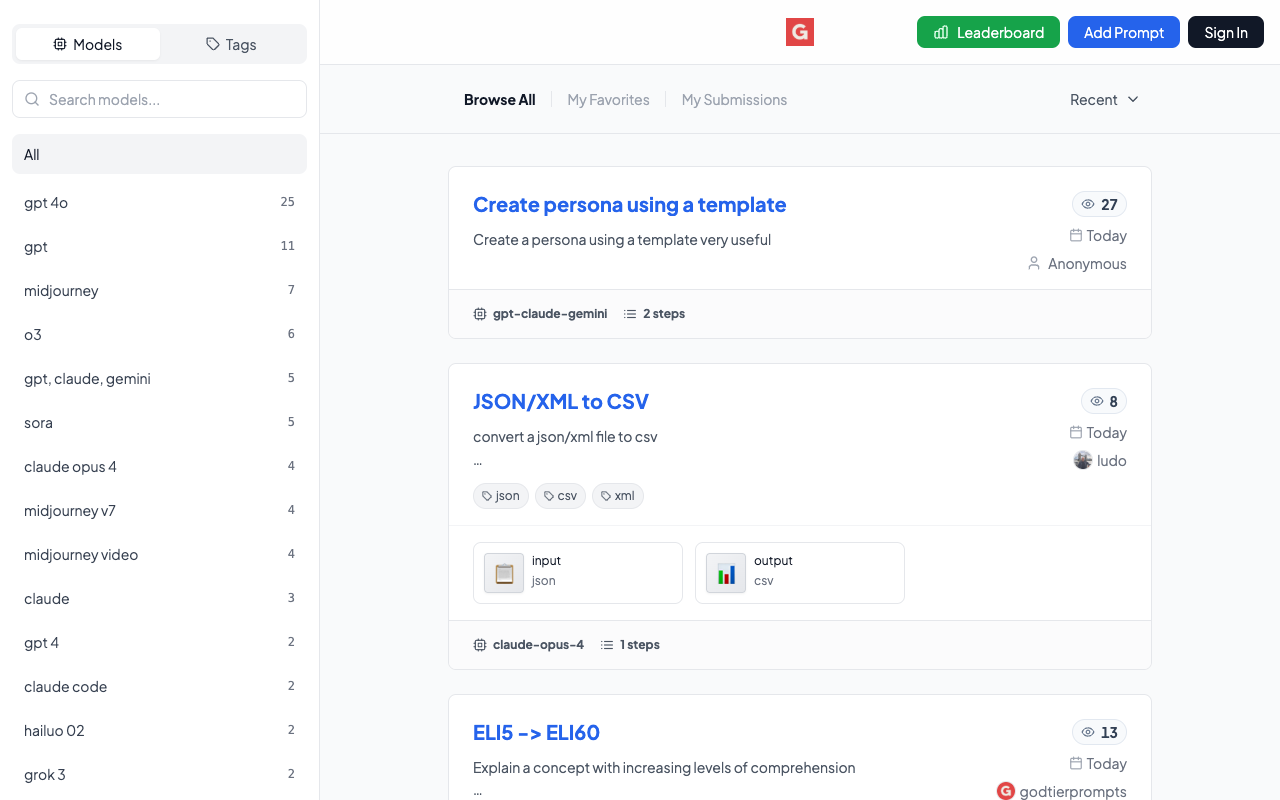The image size is (1280, 800).
Task: Expand the truncated JSON/XML to CSV description
Action: click(x=478, y=461)
